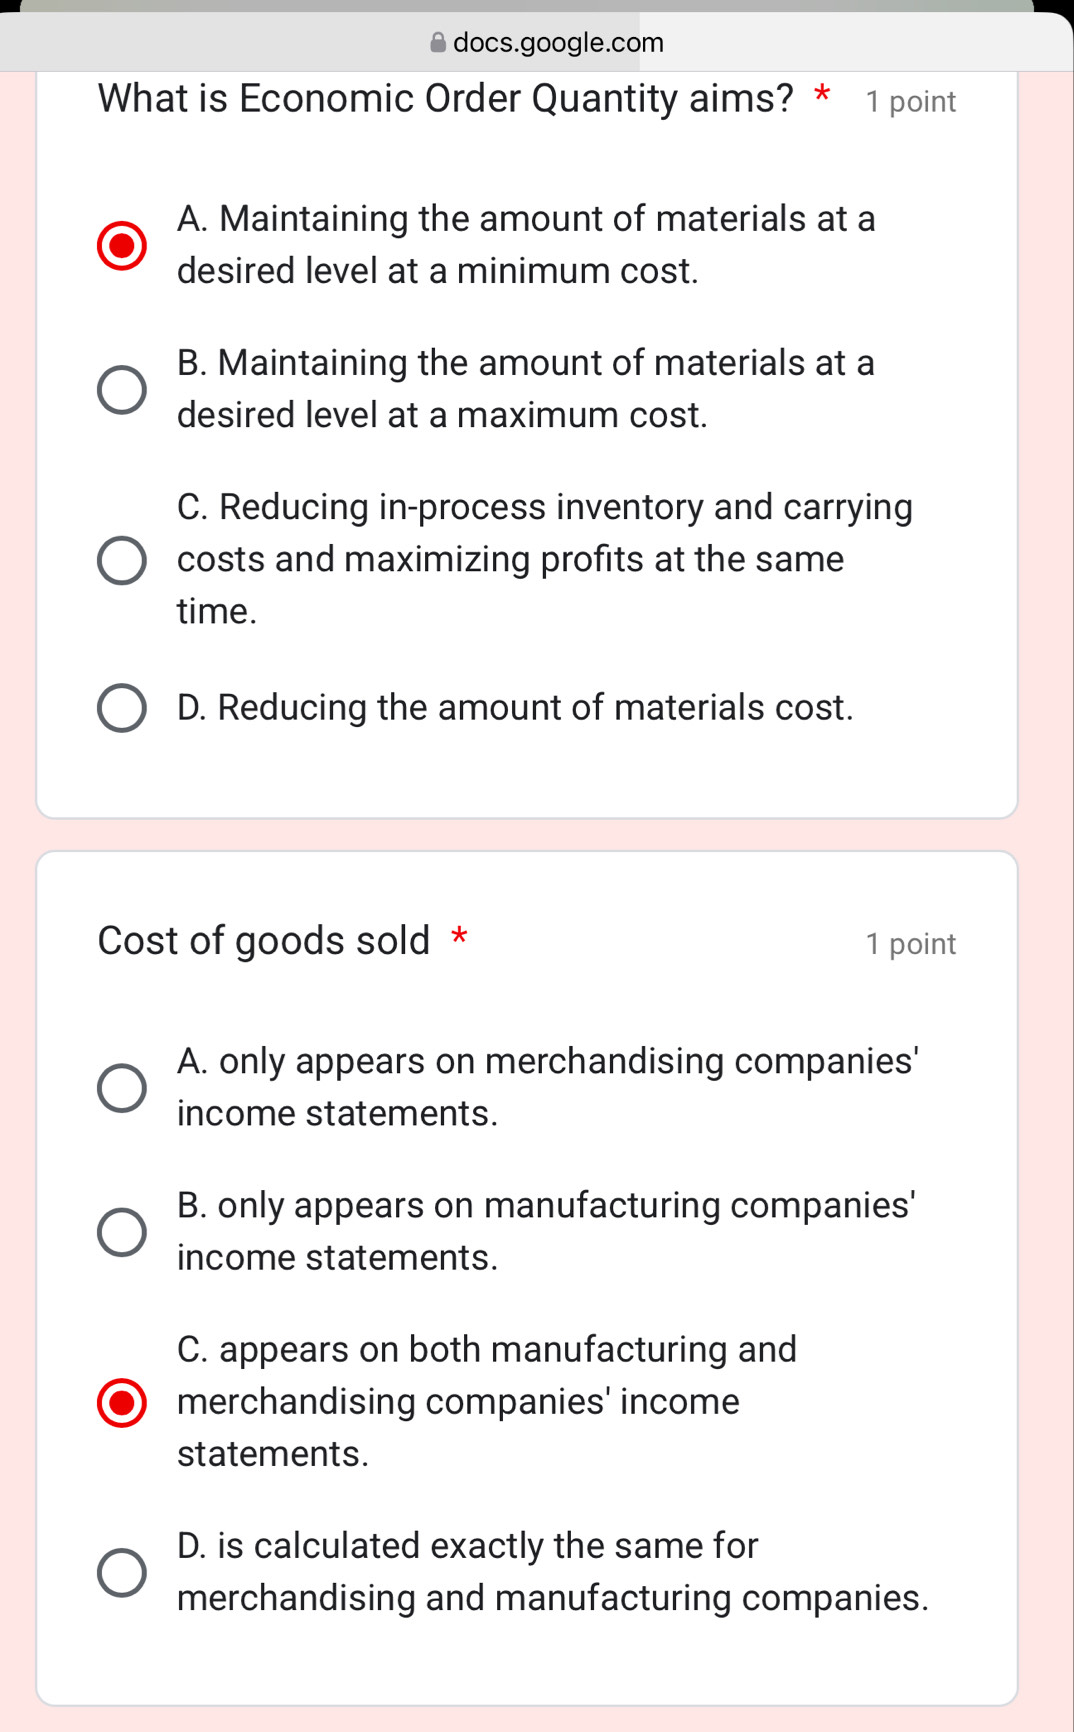Click red asterisk after 'Cost of goods sold'
Image resolution: width=1074 pixels, height=1732 pixels.
[x=459, y=937]
